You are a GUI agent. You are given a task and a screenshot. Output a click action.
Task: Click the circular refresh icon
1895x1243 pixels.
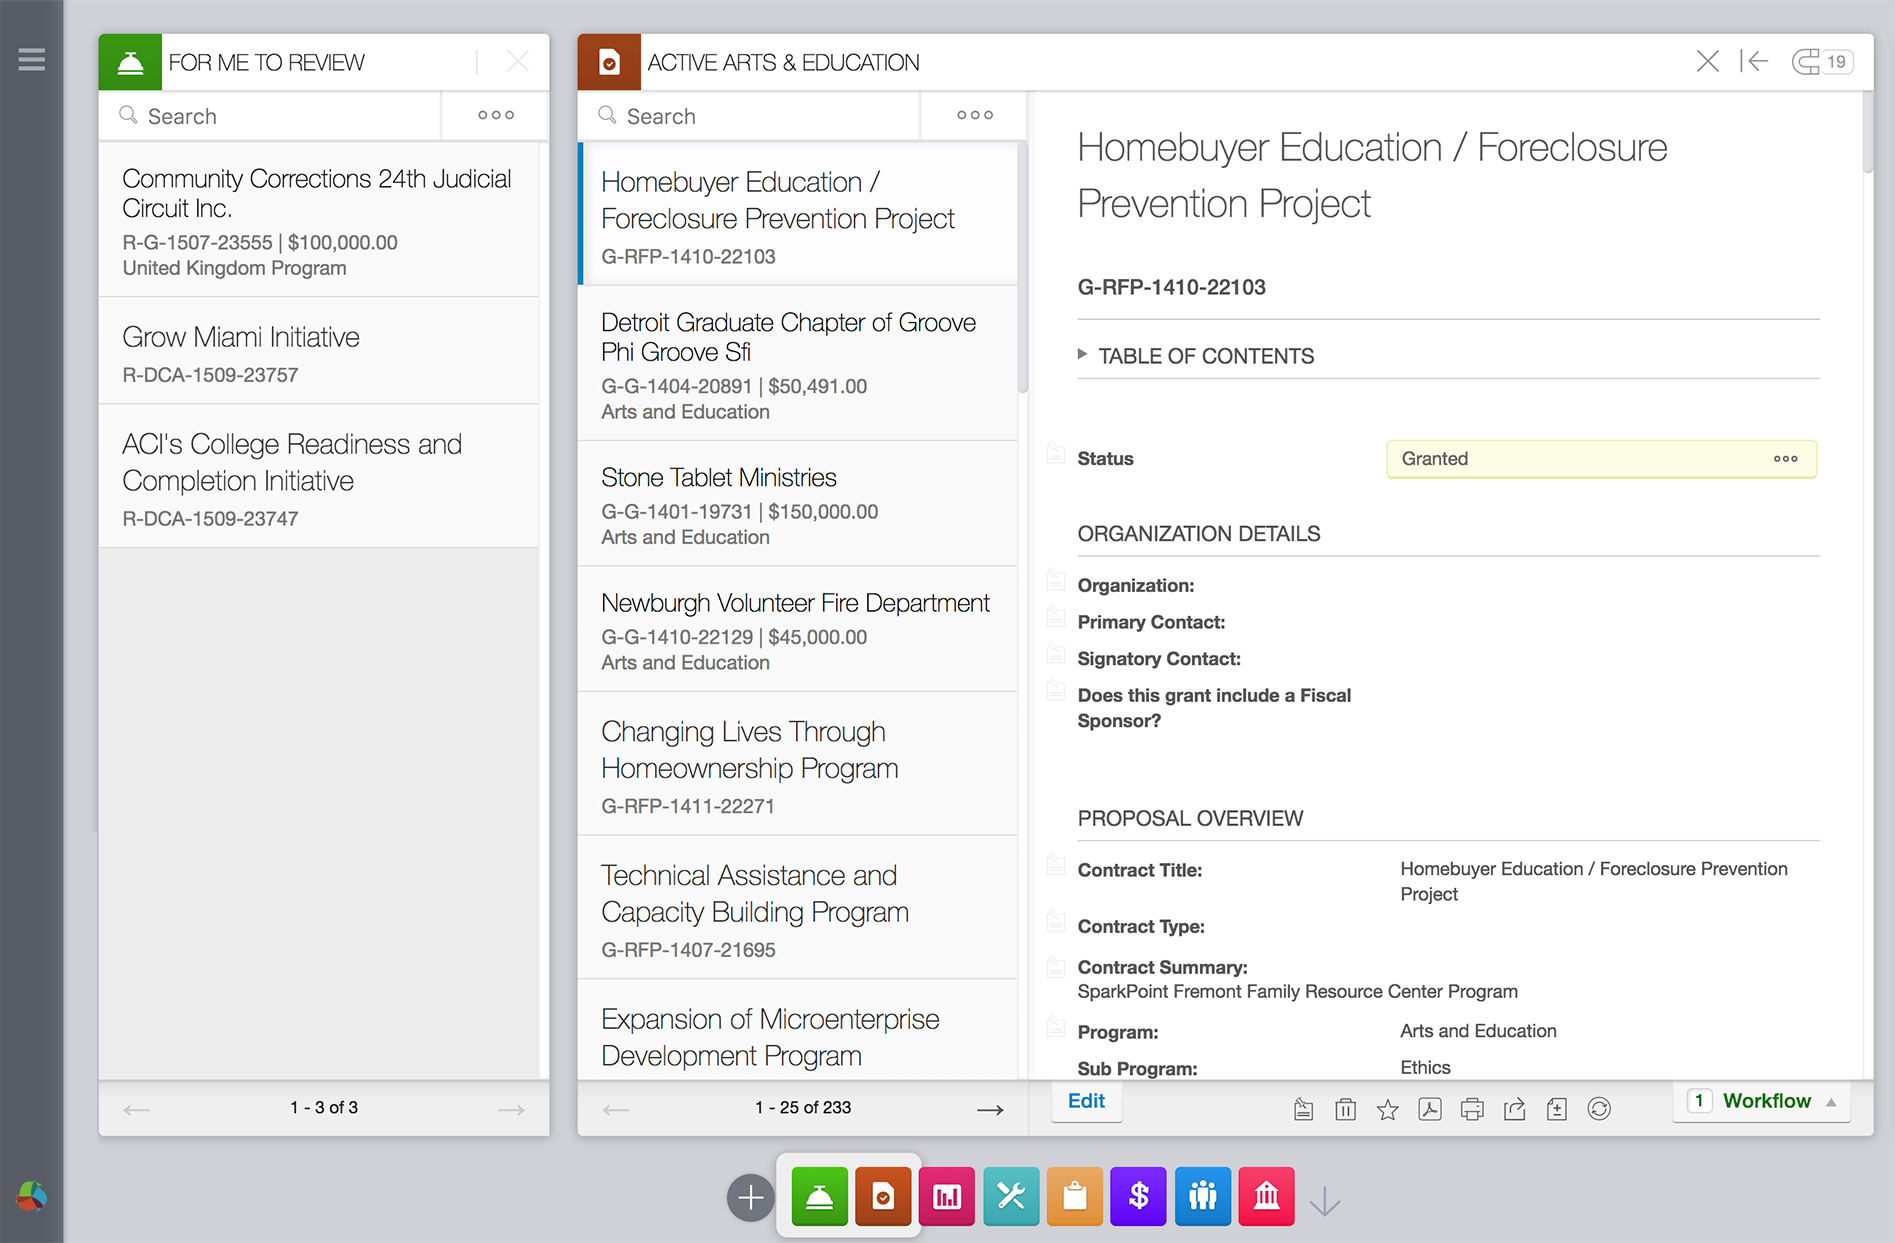coord(1598,1109)
